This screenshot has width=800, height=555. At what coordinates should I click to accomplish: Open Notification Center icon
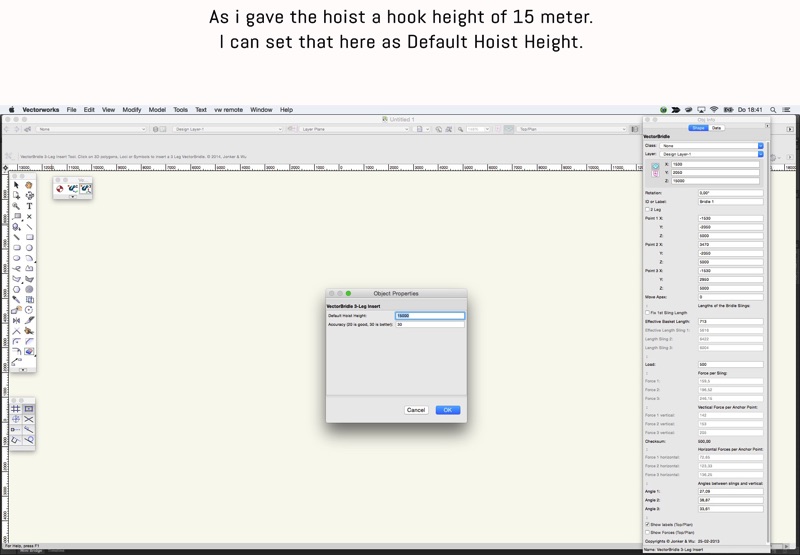[x=787, y=110]
